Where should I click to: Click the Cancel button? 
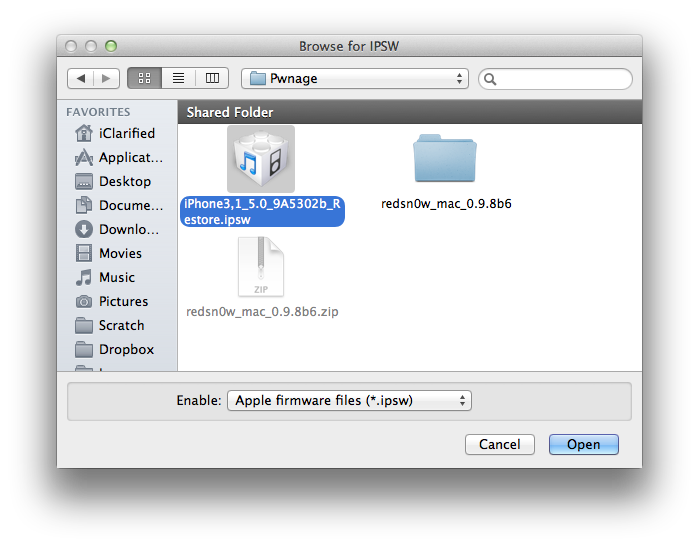[500, 444]
